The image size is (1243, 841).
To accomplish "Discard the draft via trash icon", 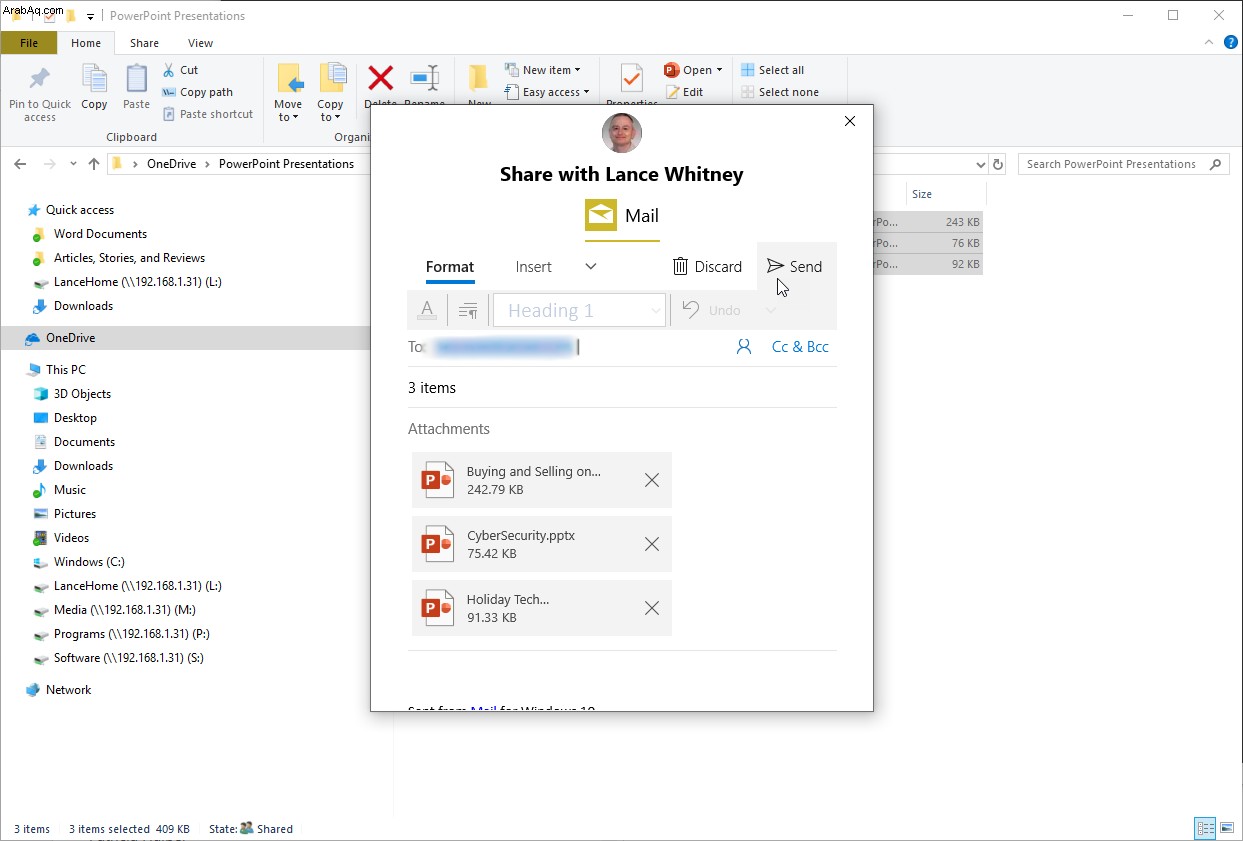I will click(x=680, y=266).
